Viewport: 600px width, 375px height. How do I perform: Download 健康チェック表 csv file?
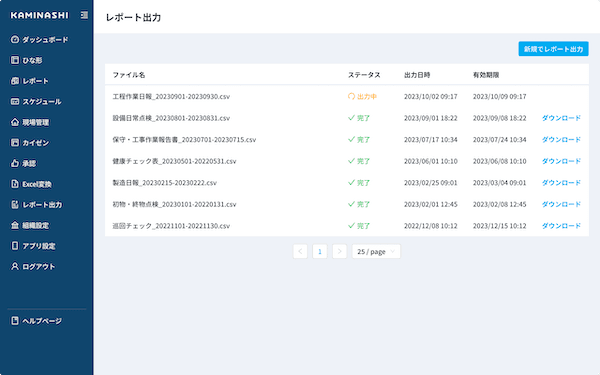[x=561, y=161]
